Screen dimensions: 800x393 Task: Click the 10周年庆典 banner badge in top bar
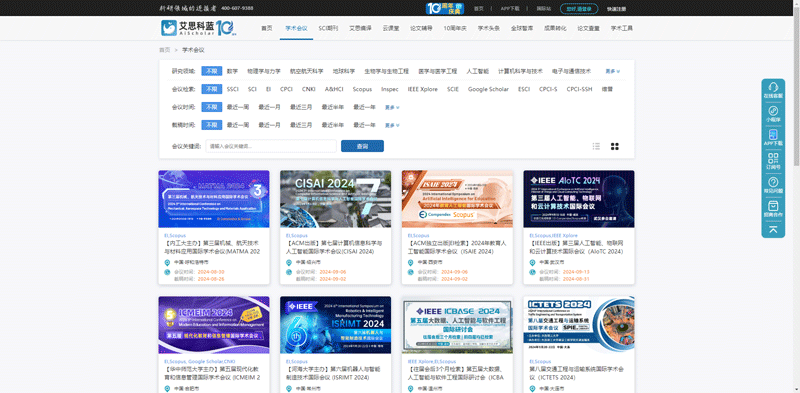coord(445,8)
